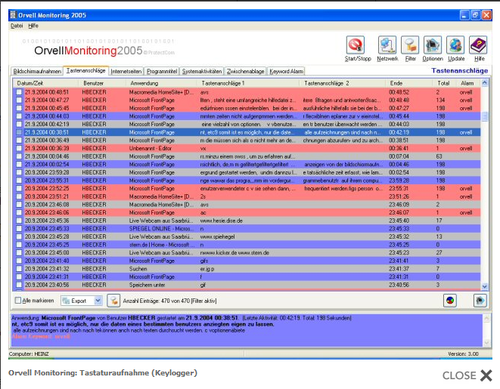The height and width of the screenshot is (389, 500).
Task: Click the Version 3.00 status text
Action: tap(463, 354)
